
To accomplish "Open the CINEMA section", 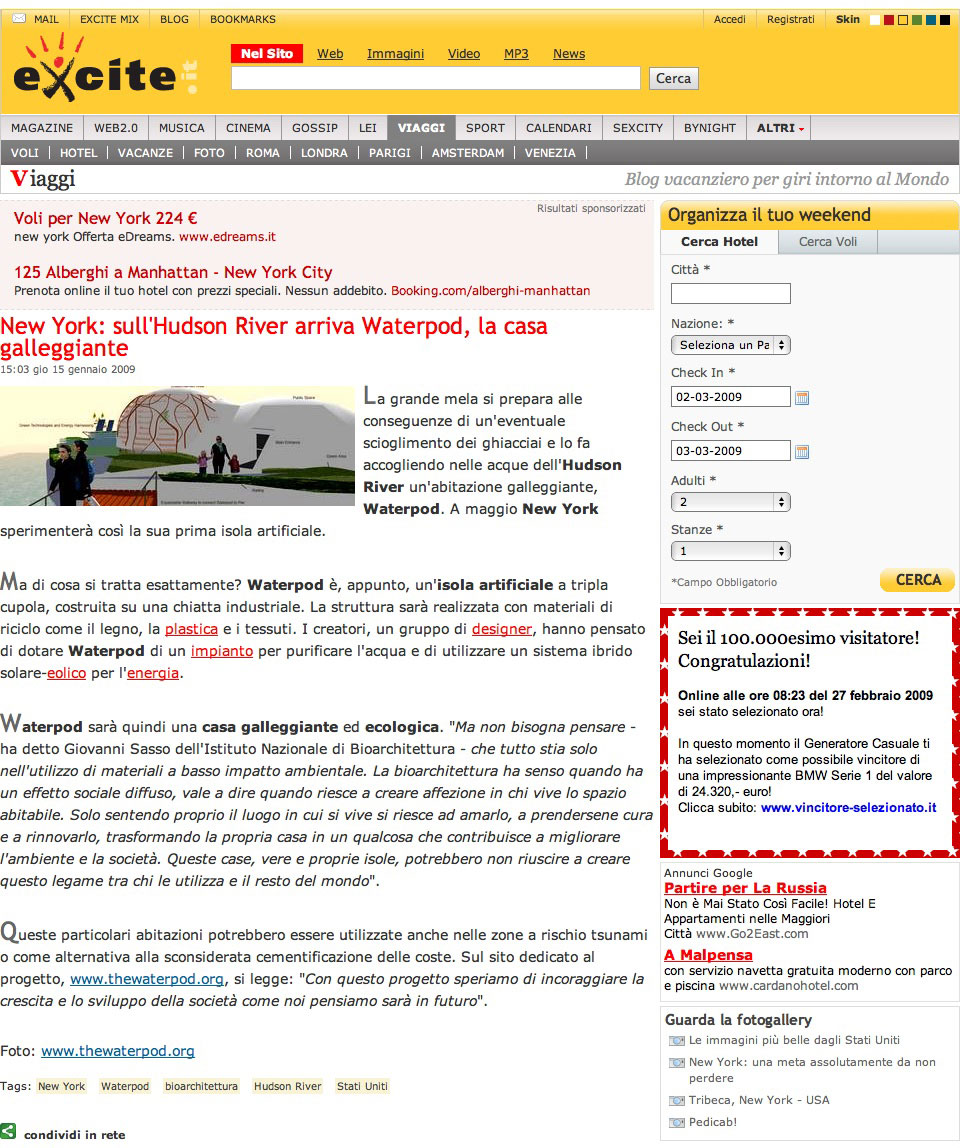I will [248, 128].
